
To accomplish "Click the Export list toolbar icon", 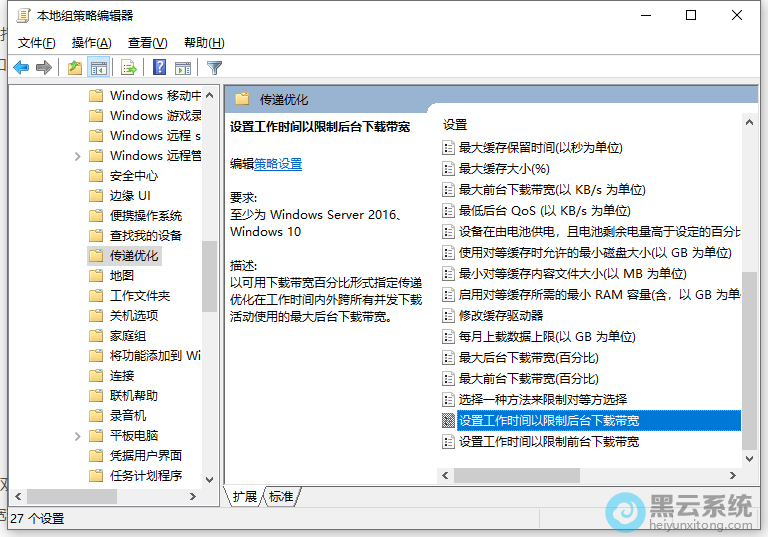I will point(128,68).
